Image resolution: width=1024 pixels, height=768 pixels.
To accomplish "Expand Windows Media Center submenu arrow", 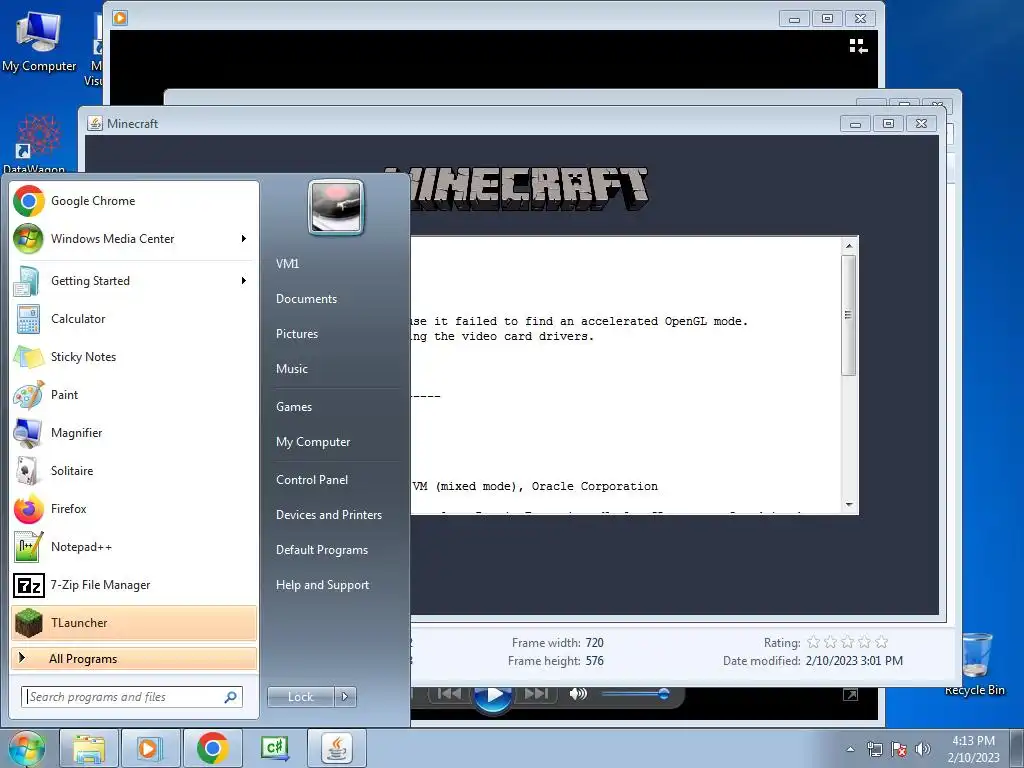I will [244, 239].
